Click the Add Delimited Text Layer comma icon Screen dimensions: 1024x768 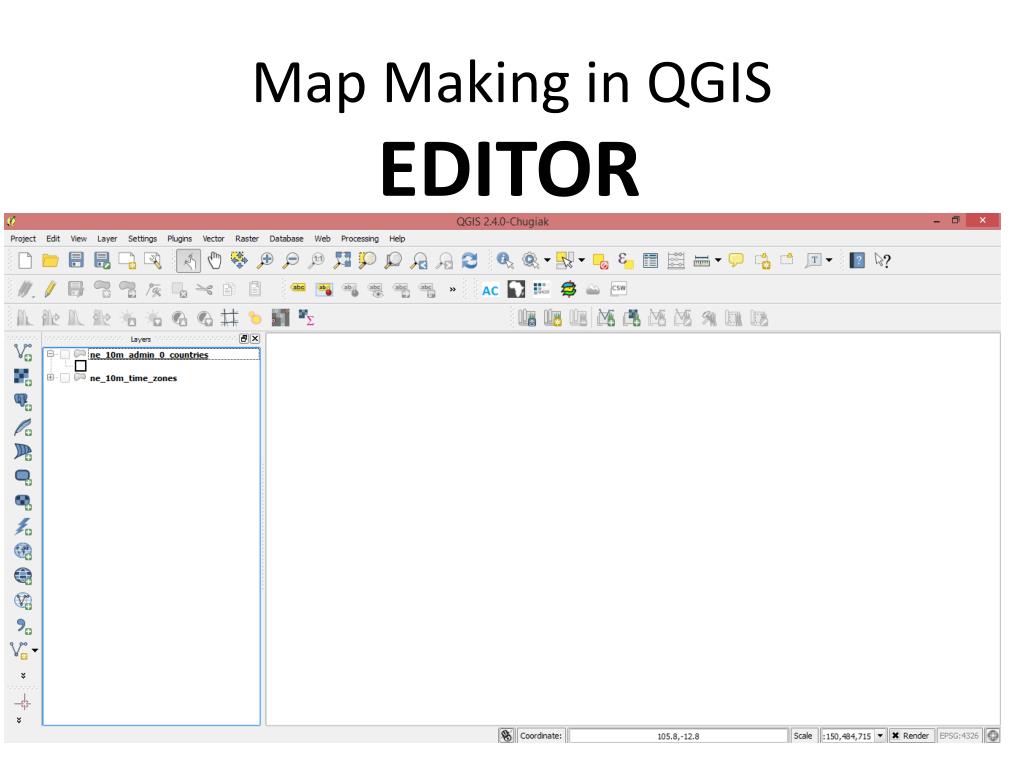click(23, 626)
